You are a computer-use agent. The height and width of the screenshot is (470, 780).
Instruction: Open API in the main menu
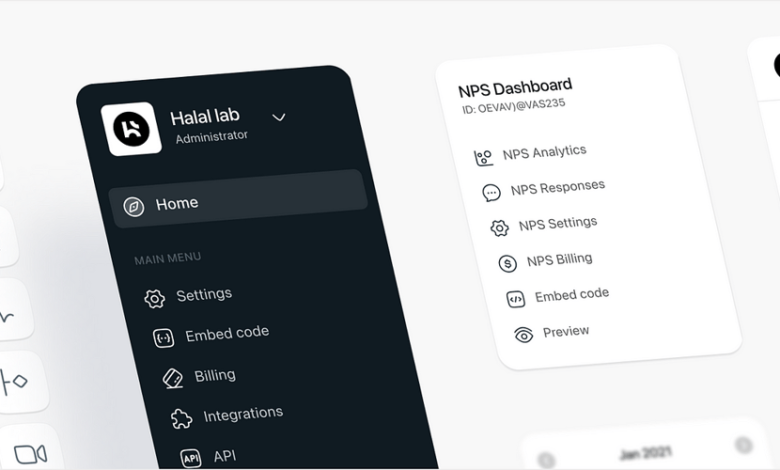[x=225, y=456]
